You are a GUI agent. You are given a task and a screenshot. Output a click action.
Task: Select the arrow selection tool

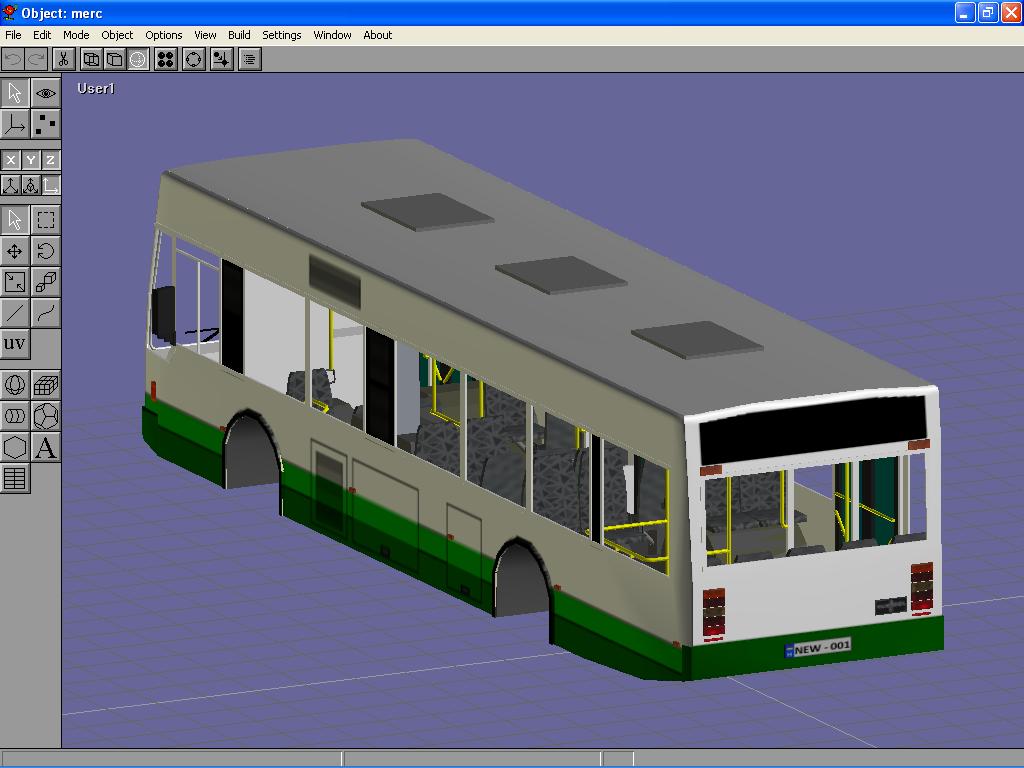click(14, 218)
